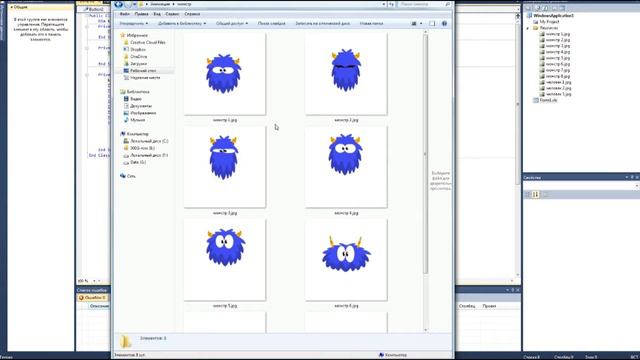Open the help icon in Explorer toolbar
Image resolution: width=640 pixels, height=360 pixels.
point(444,24)
